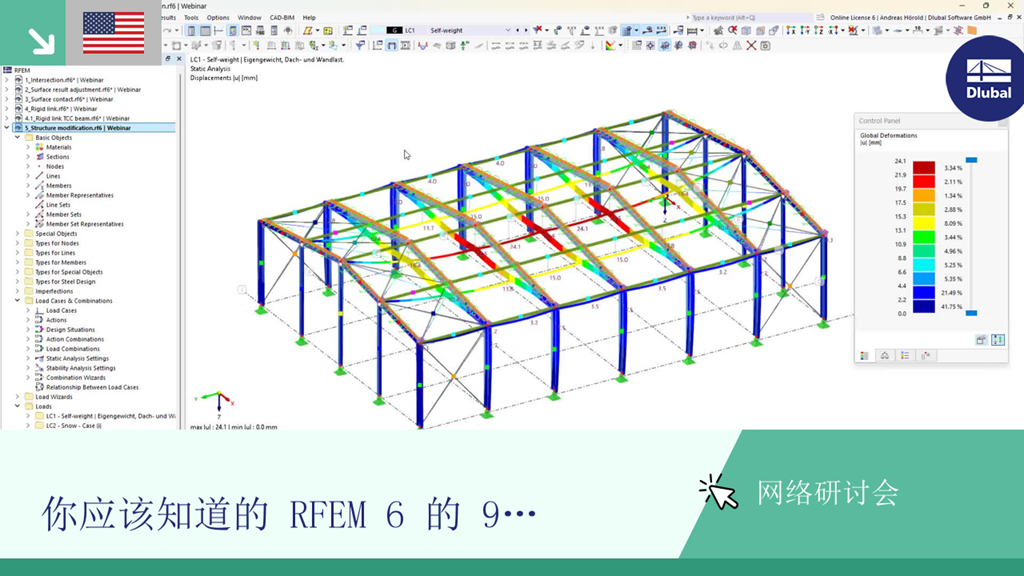Close the Navigator panel
The height and width of the screenshot is (576, 1024).
[179, 59]
